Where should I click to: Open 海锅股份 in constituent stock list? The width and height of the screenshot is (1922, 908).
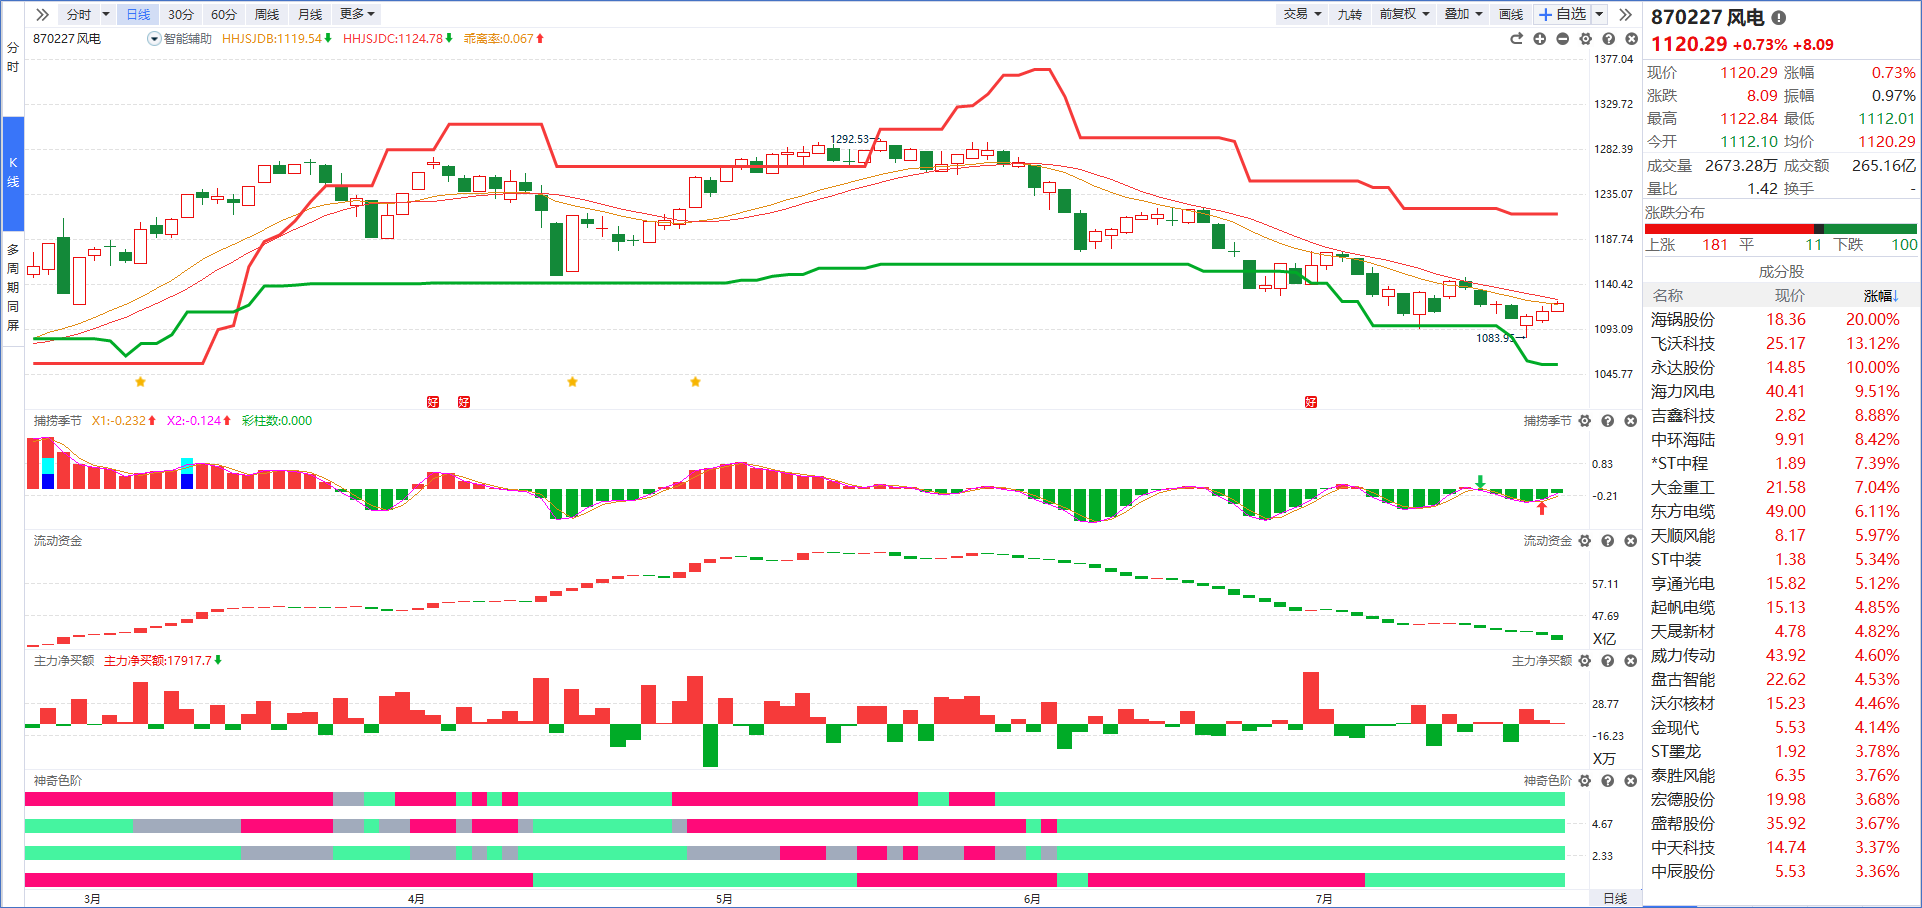pyautogui.click(x=1682, y=320)
